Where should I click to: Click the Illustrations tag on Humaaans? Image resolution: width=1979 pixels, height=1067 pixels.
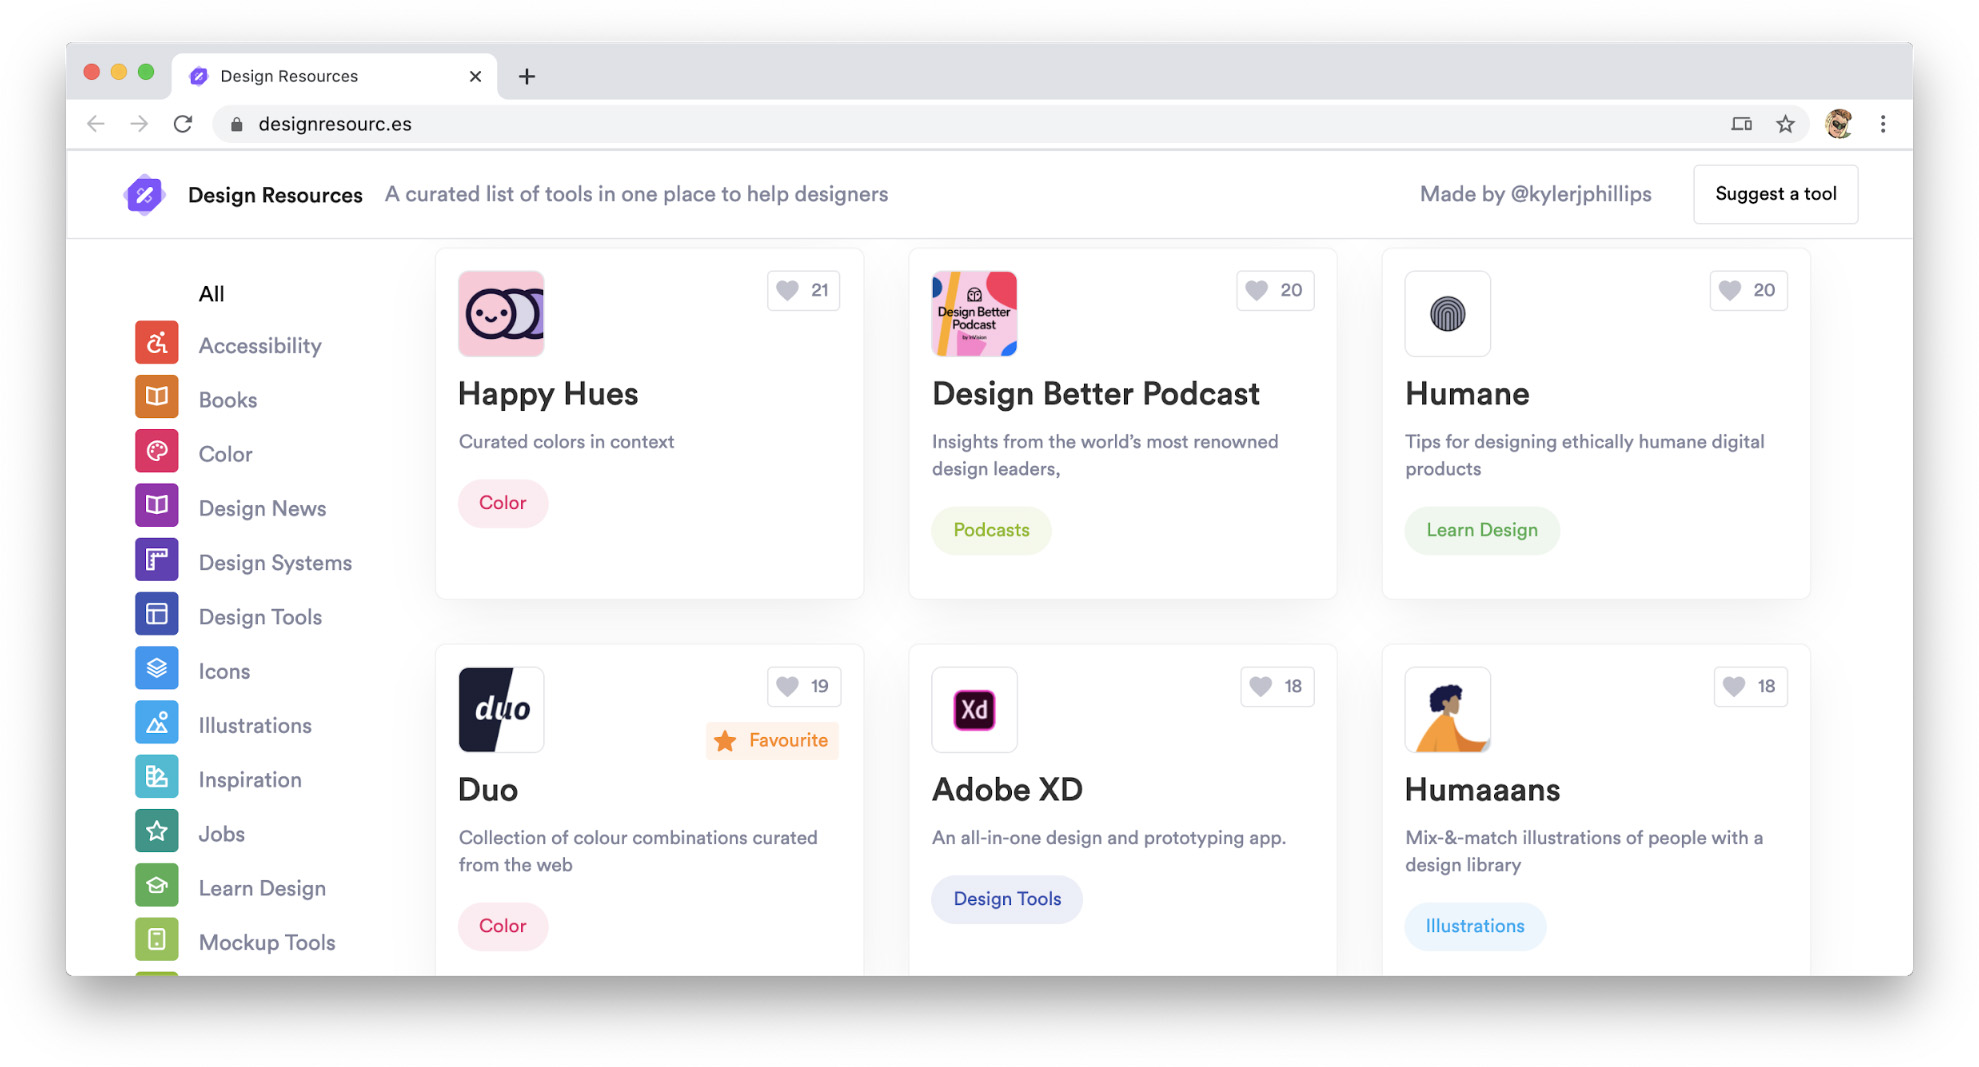point(1475,926)
